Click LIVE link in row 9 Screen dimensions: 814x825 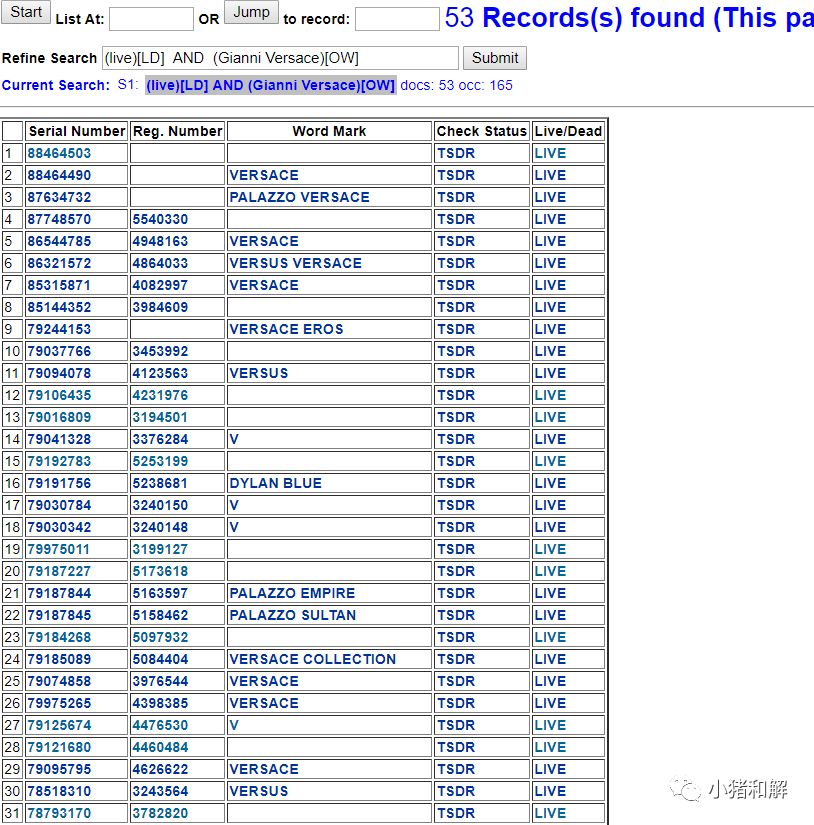[550, 329]
